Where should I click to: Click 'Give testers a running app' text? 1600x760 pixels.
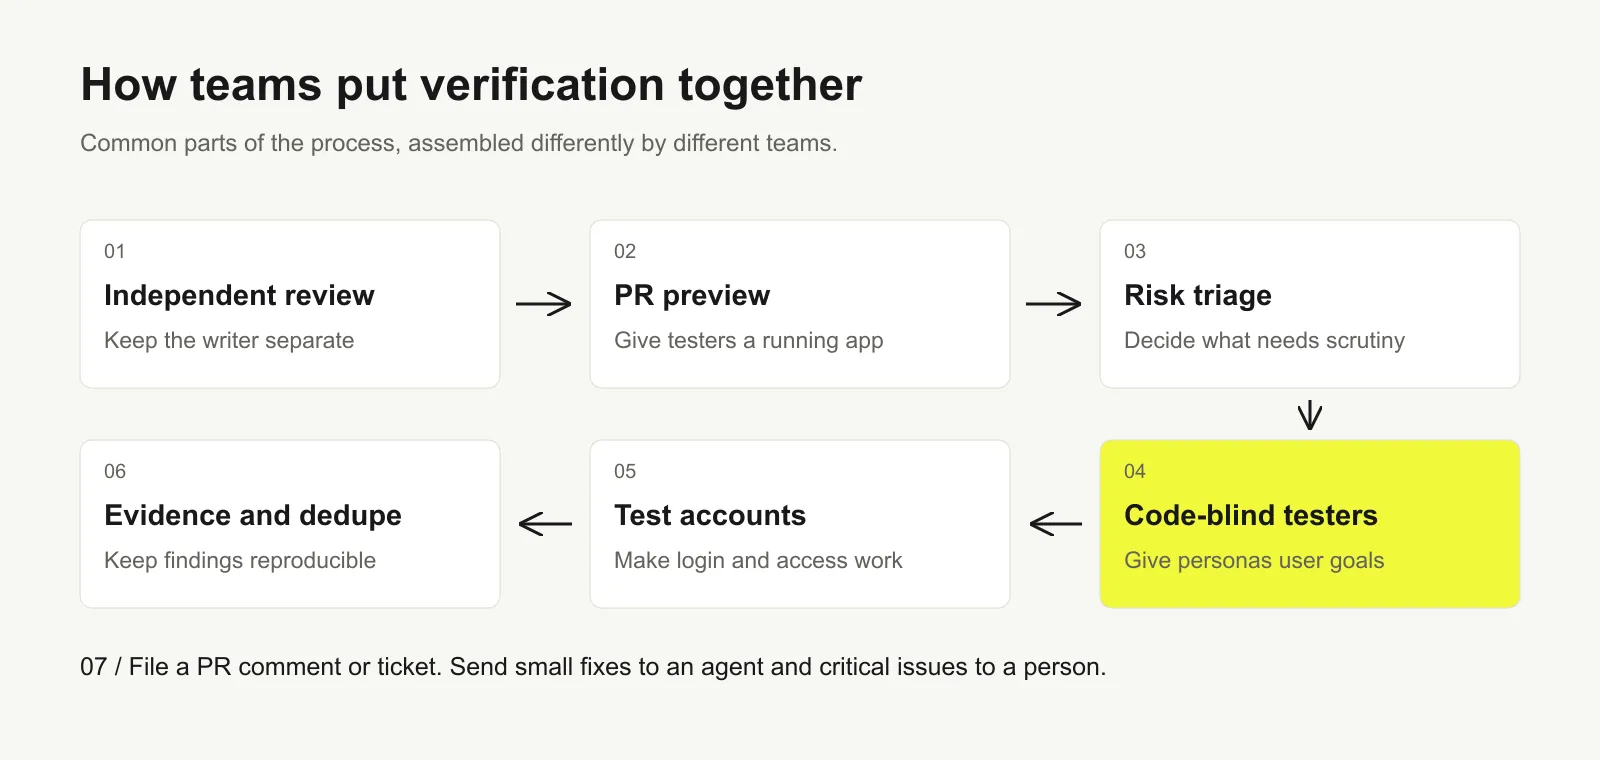point(749,340)
